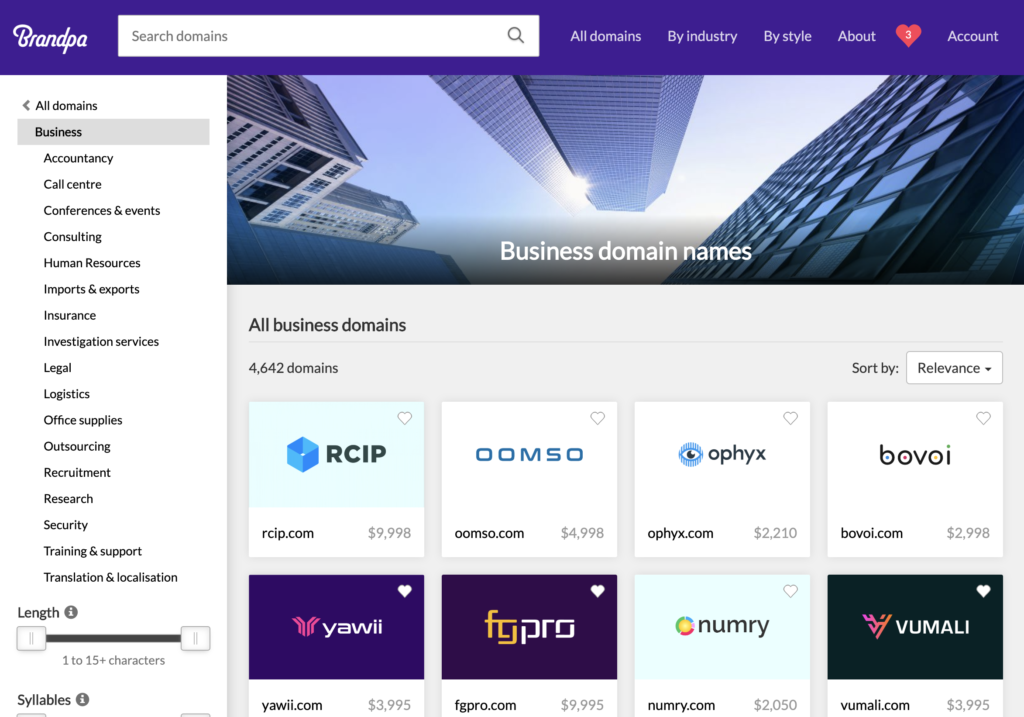This screenshot has height=717, width=1024.
Task: Click the Syllables info icon
Action: pos(82,699)
